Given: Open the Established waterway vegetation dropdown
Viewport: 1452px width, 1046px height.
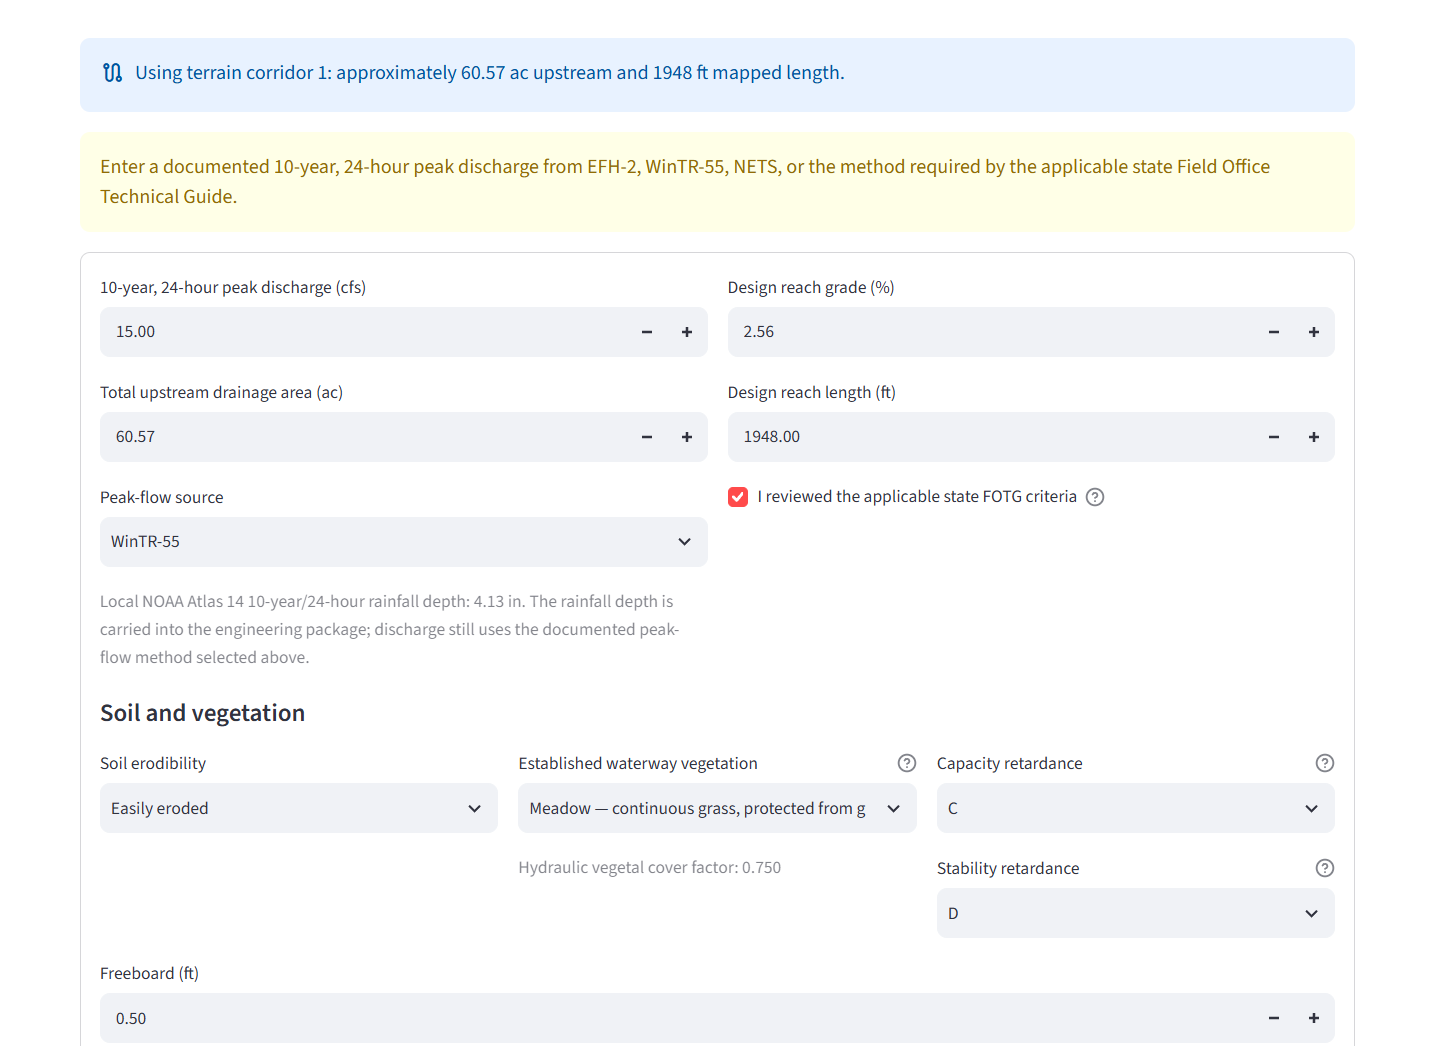Looking at the screenshot, I should click(717, 808).
